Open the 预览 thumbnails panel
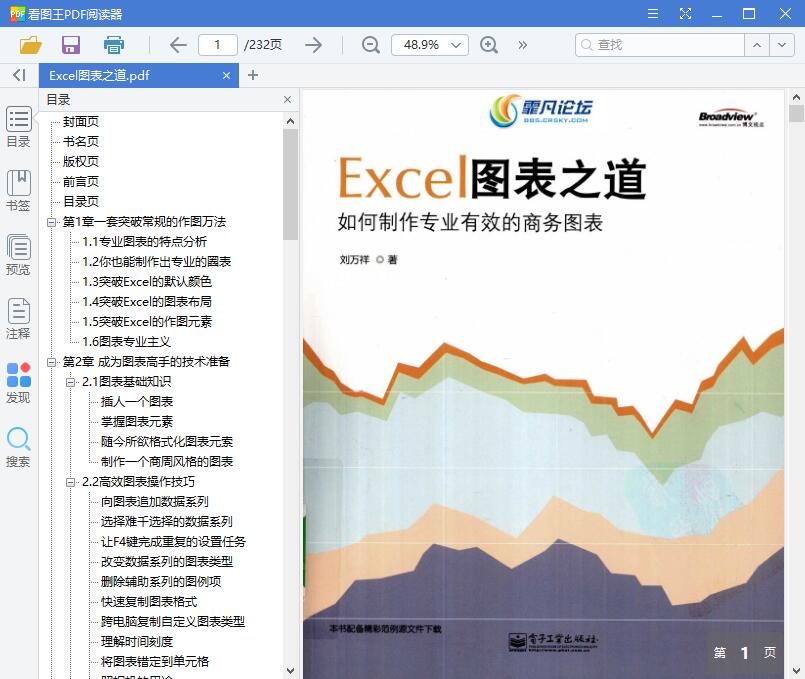 18,255
